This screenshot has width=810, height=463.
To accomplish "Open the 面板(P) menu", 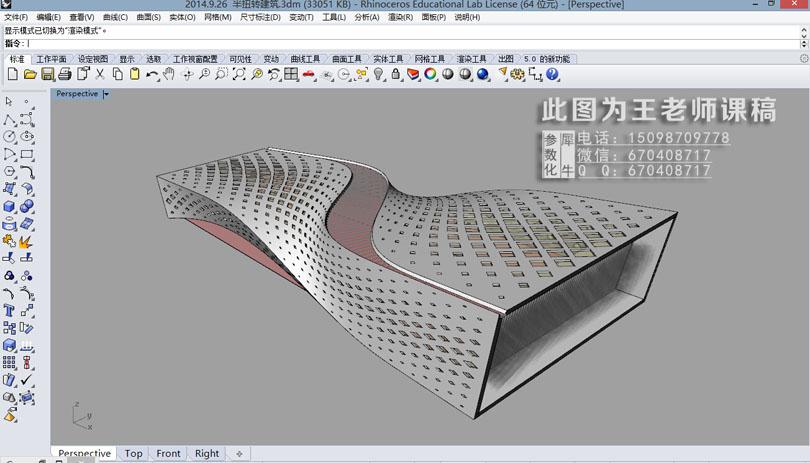I will point(433,17).
